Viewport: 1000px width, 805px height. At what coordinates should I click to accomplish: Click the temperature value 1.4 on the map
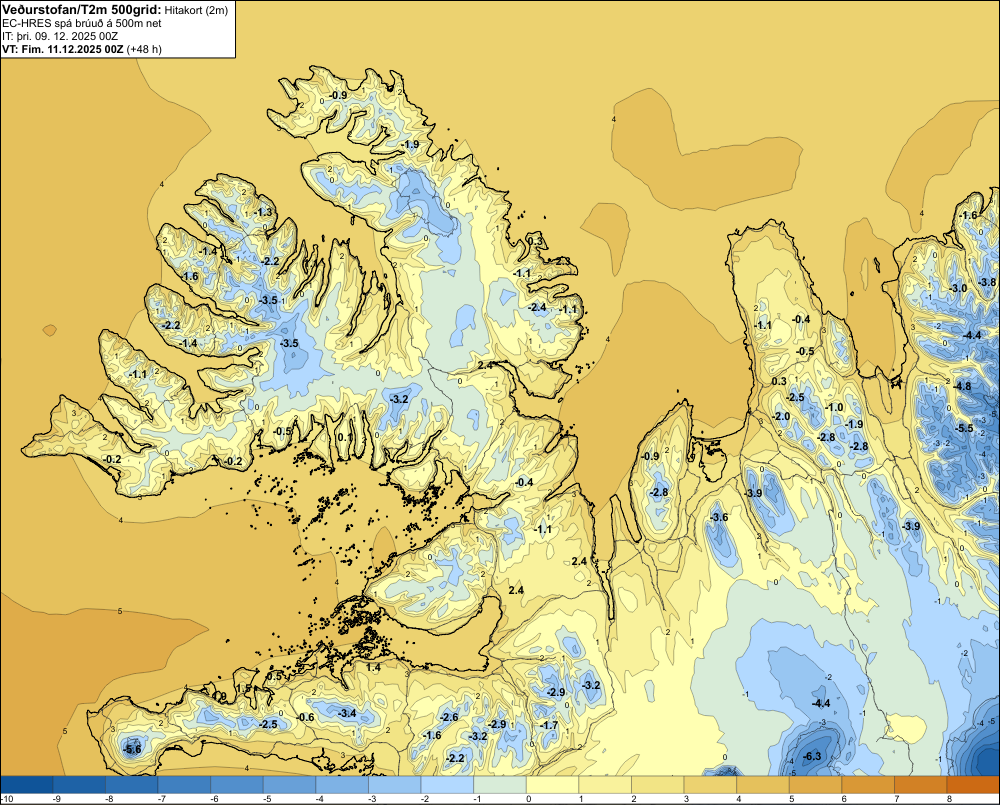coord(373,667)
